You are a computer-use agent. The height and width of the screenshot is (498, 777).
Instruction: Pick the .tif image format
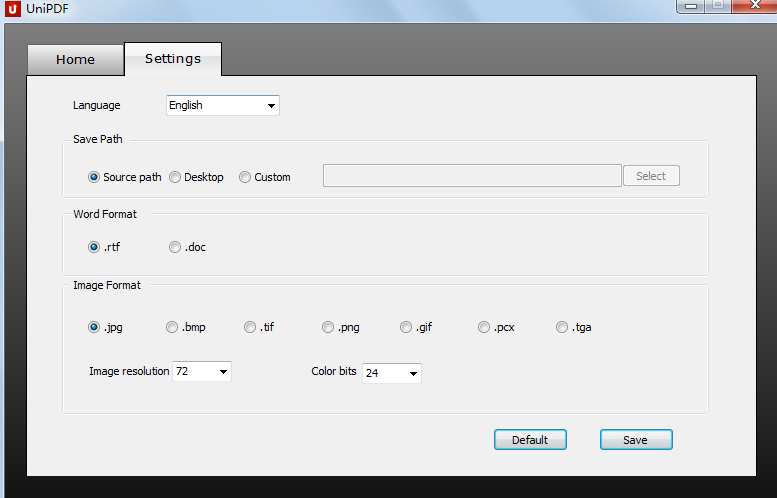(x=251, y=327)
